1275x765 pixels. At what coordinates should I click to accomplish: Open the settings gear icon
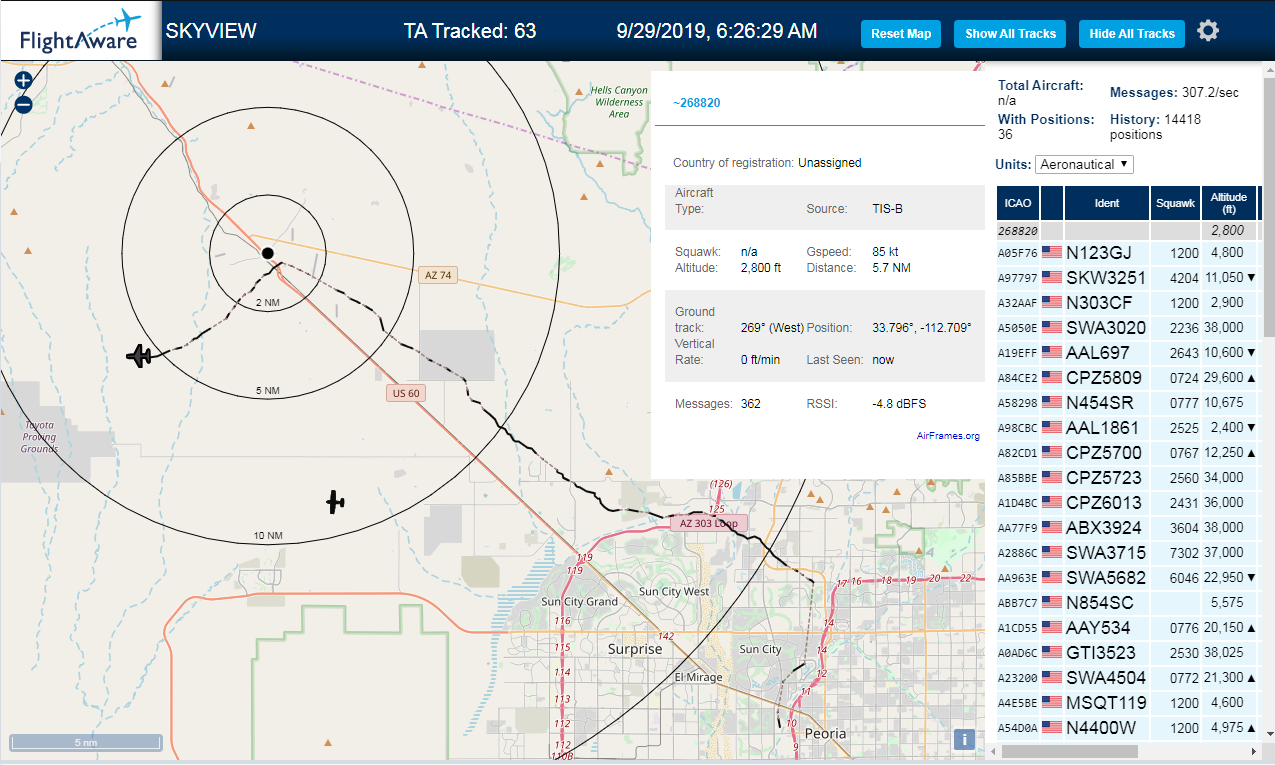(x=1208, y=31)
